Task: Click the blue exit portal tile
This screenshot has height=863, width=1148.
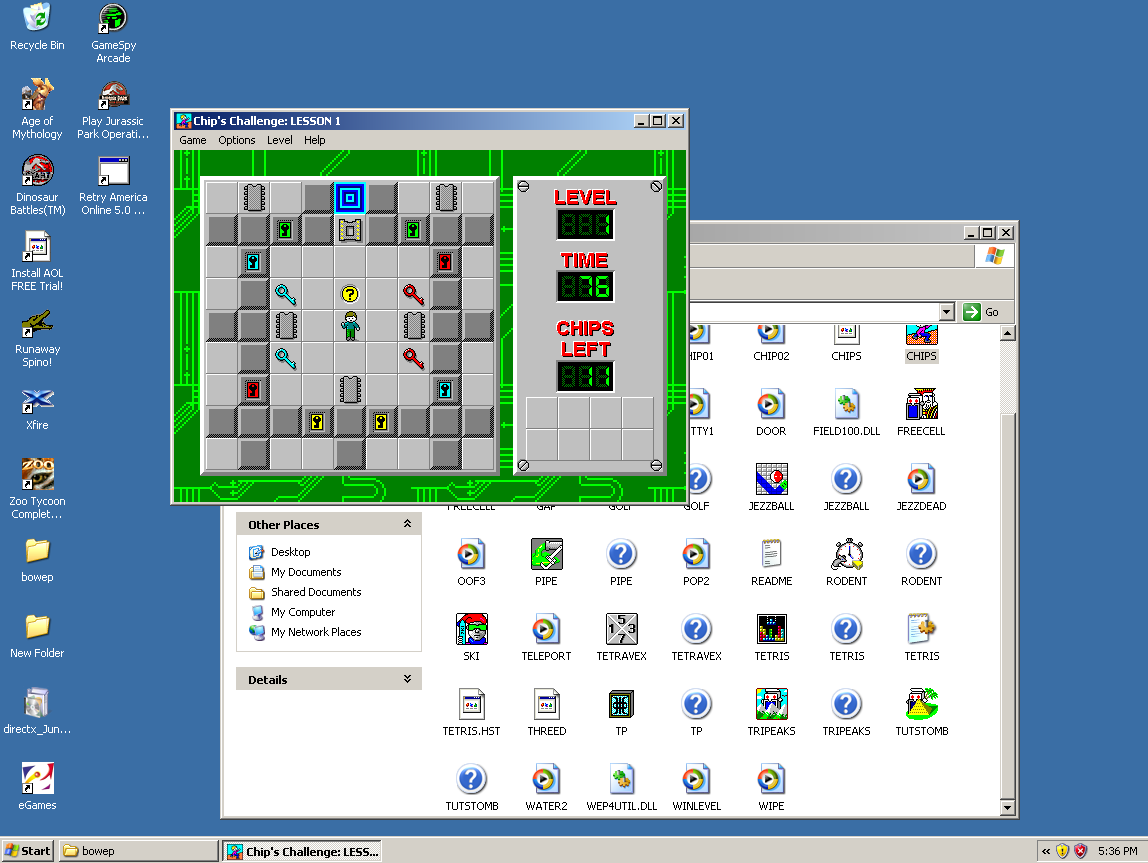Action: click(x=350, y=198)
